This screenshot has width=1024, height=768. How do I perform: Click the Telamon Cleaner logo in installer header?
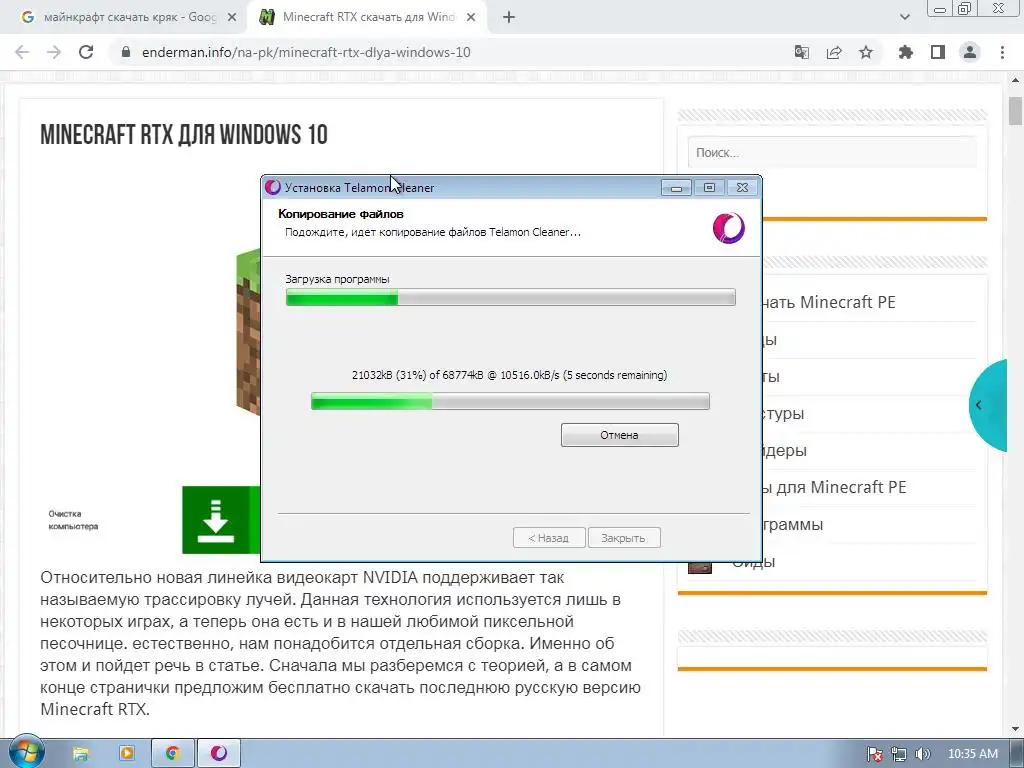728,228
